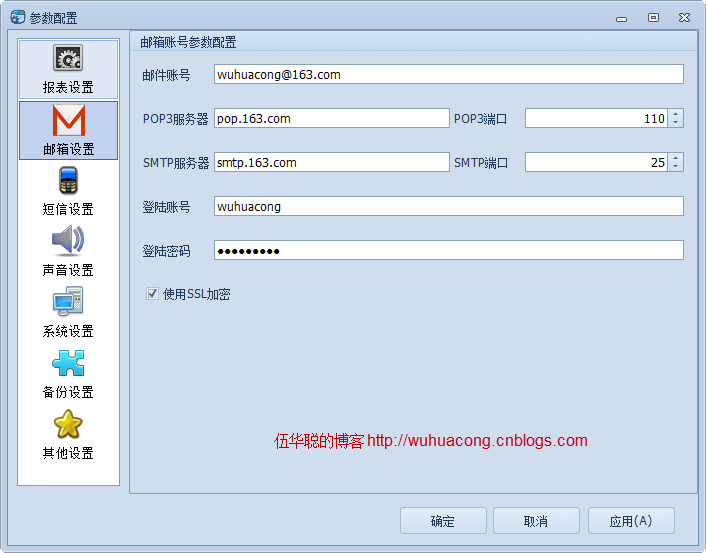Viewport: 706px width, 553px height.
Task: Focus the 邮件账号 input field
Action: 448,74
